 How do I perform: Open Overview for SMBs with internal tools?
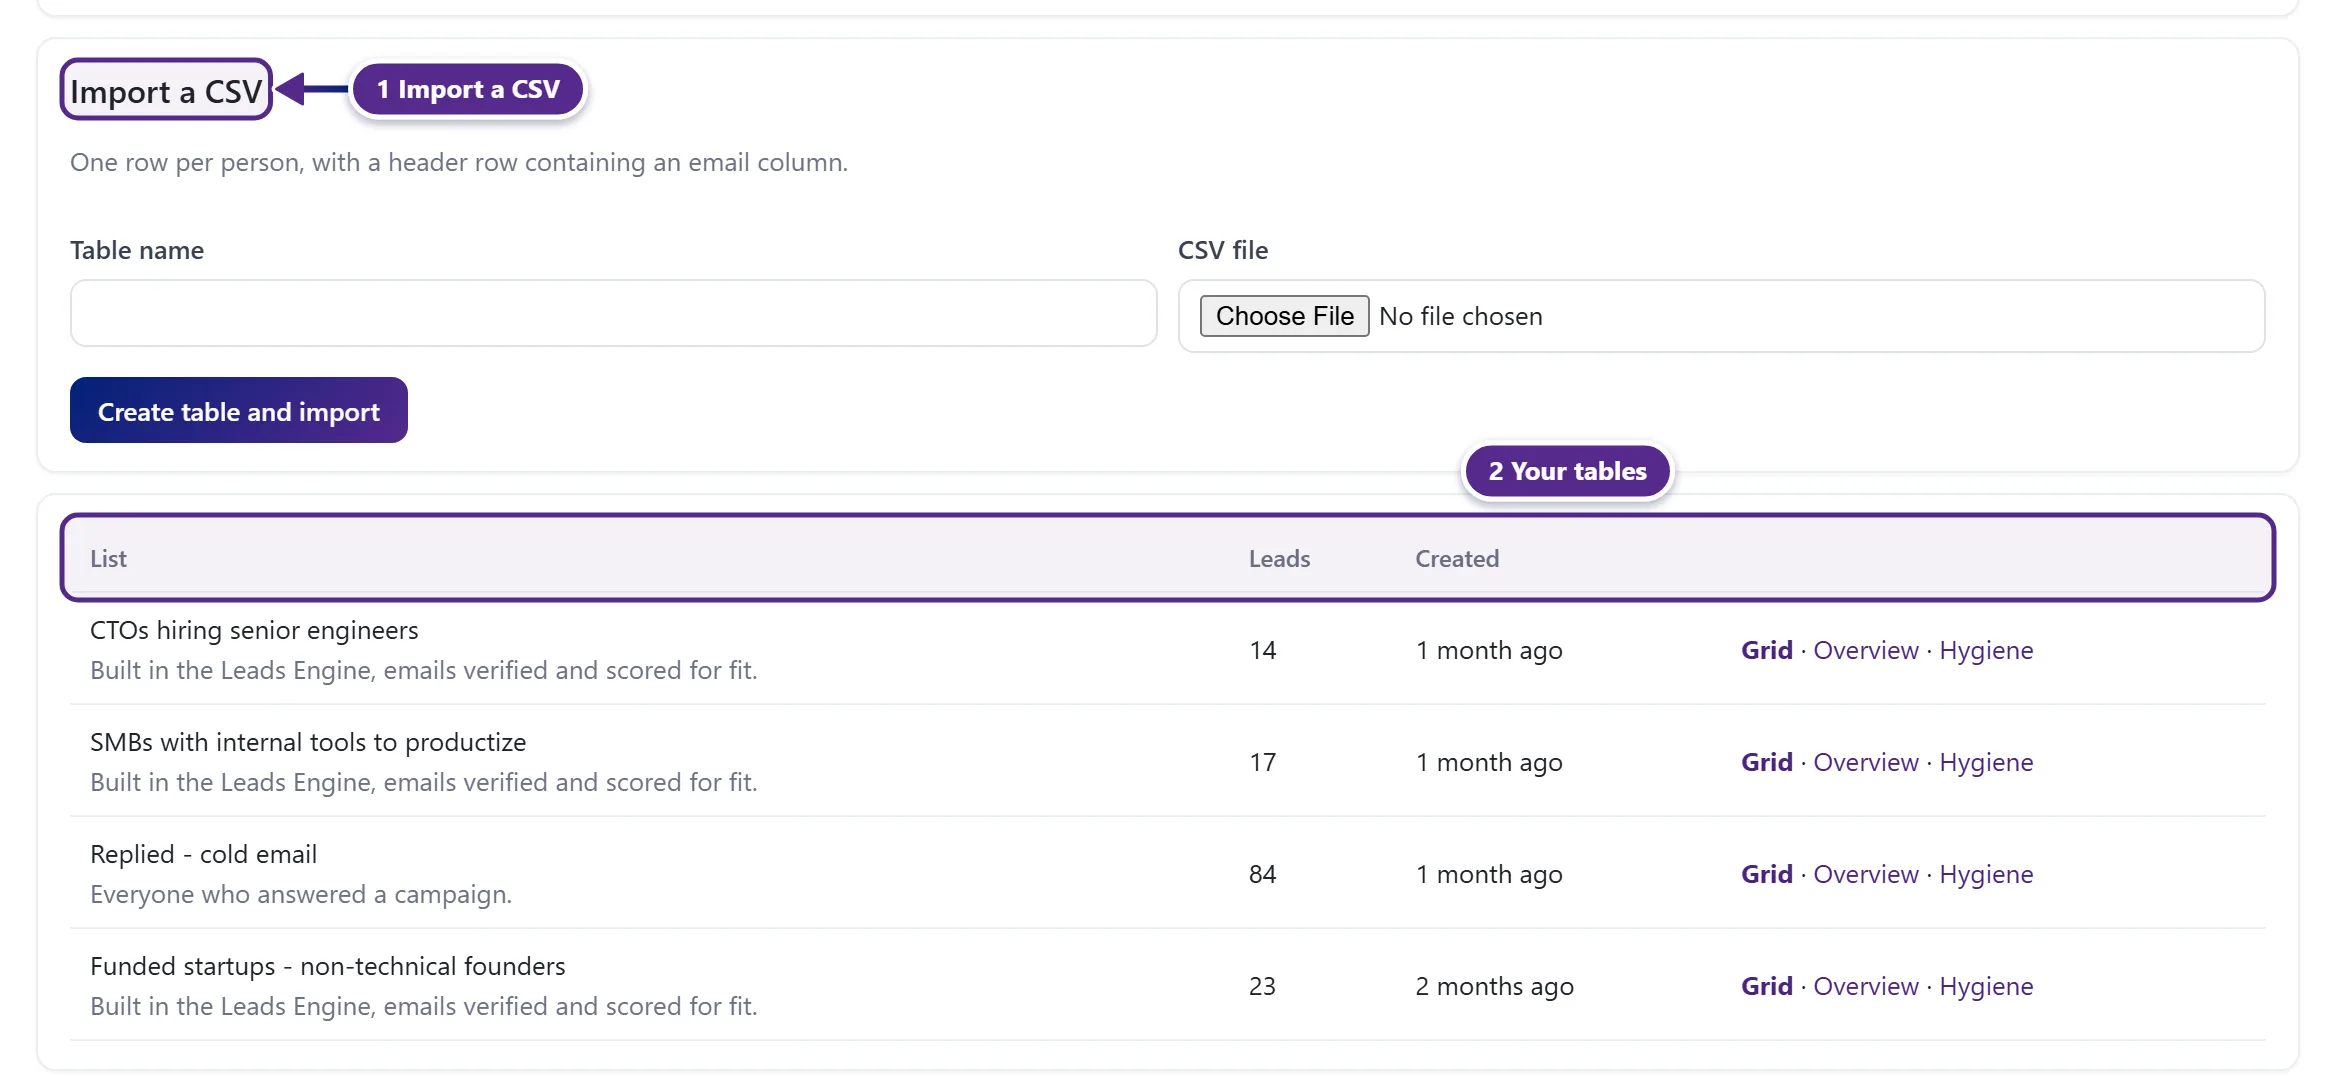point(1866,762)
